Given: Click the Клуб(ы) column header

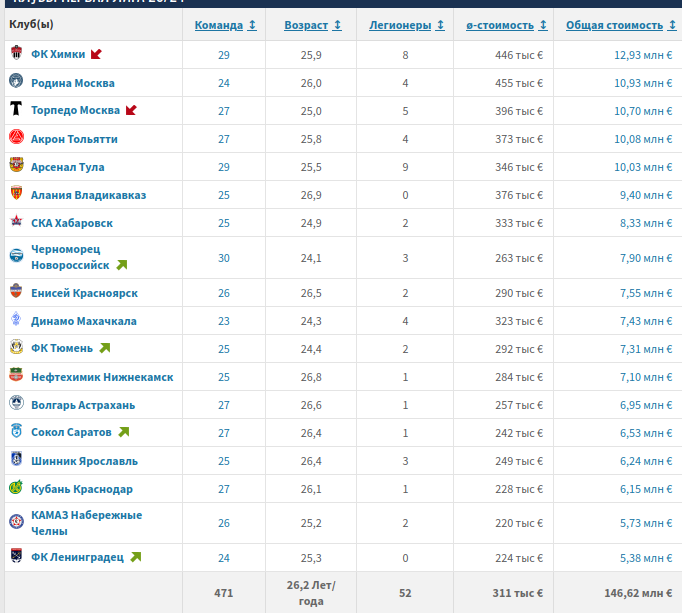Looking at the screenshot, I should tap(31, 24).
